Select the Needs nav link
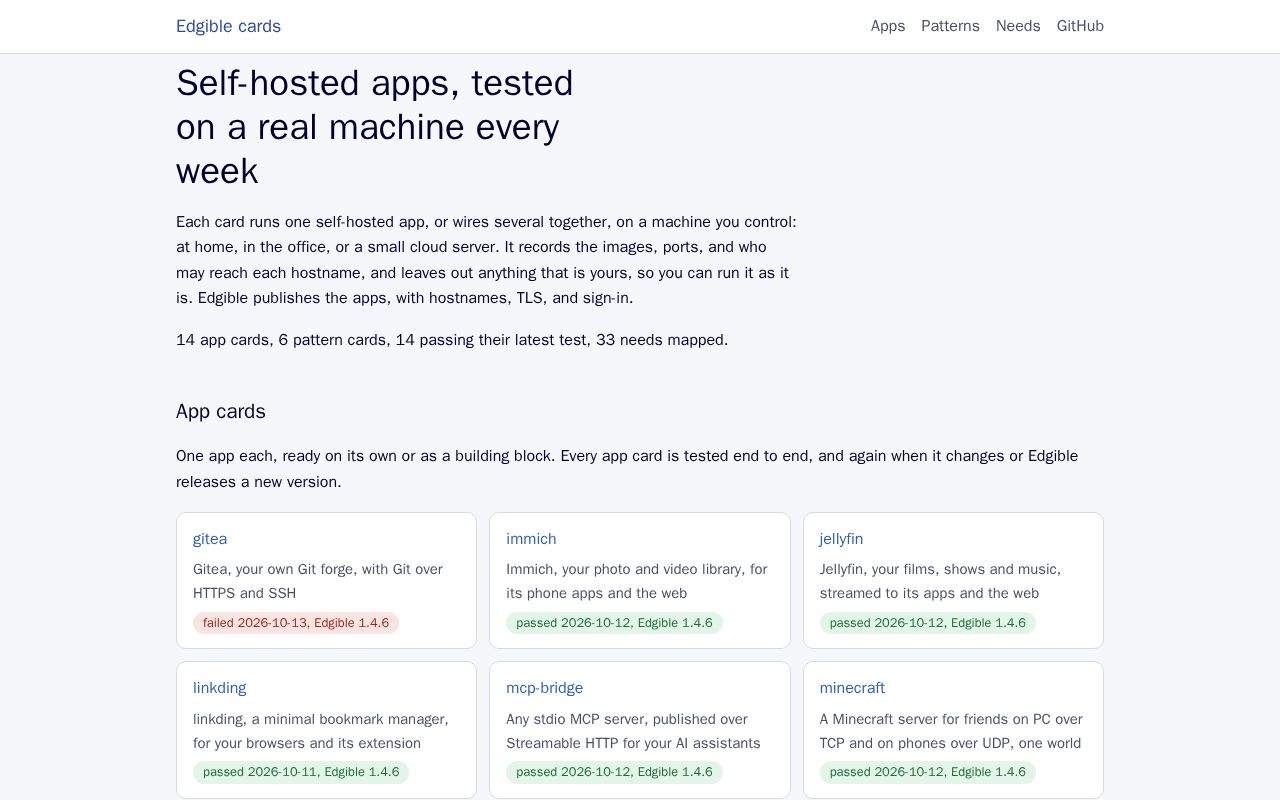This screenshot has height=800, width=1280. (1018, 26)
